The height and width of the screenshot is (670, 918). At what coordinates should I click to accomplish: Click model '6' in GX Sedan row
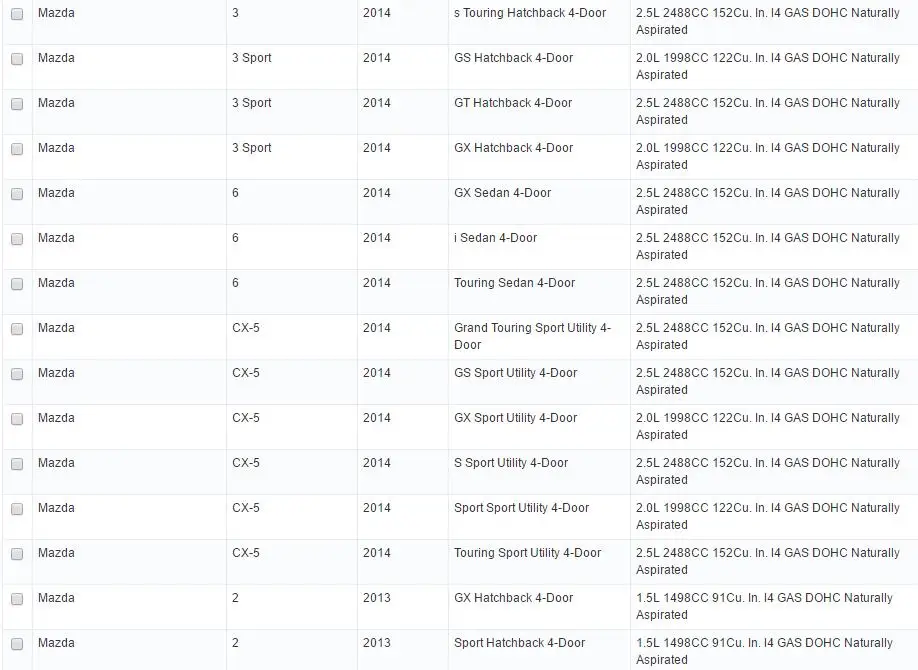[235, 193]
